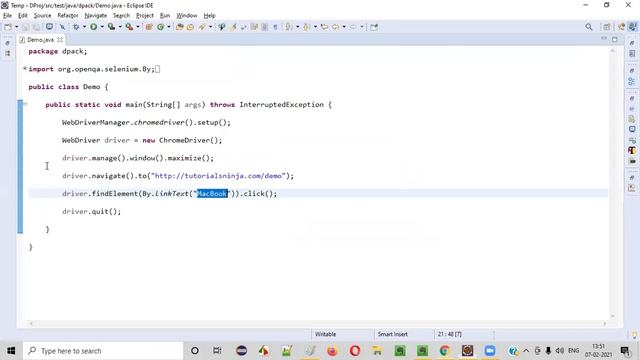
Task: Click the driver.quit() line
Action: 91,211
